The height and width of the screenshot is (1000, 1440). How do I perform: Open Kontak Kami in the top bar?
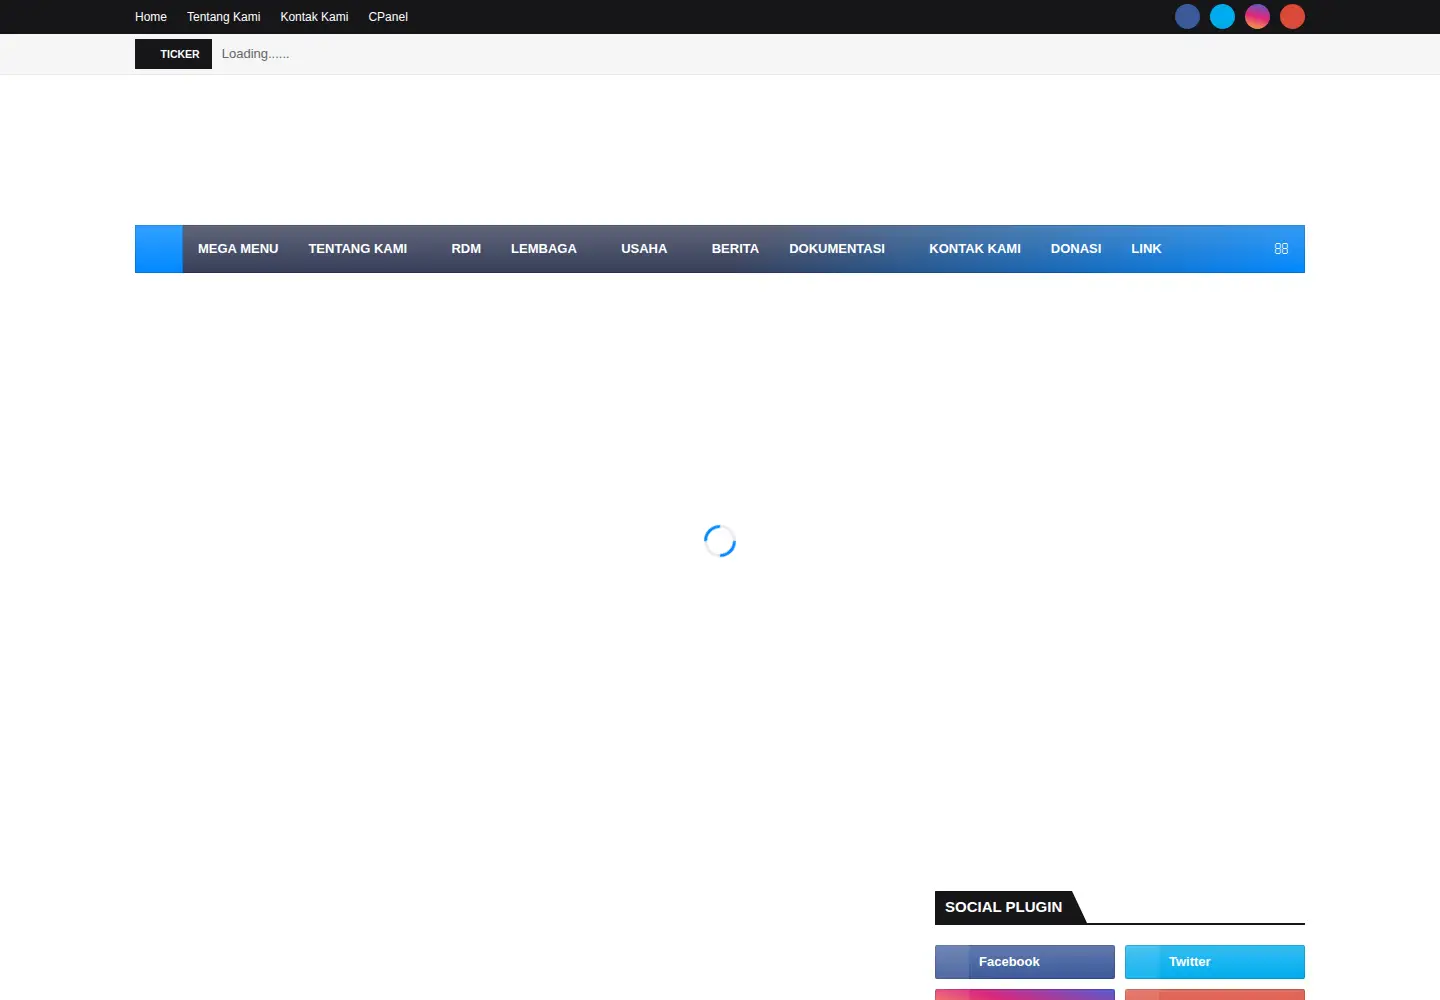314,17
